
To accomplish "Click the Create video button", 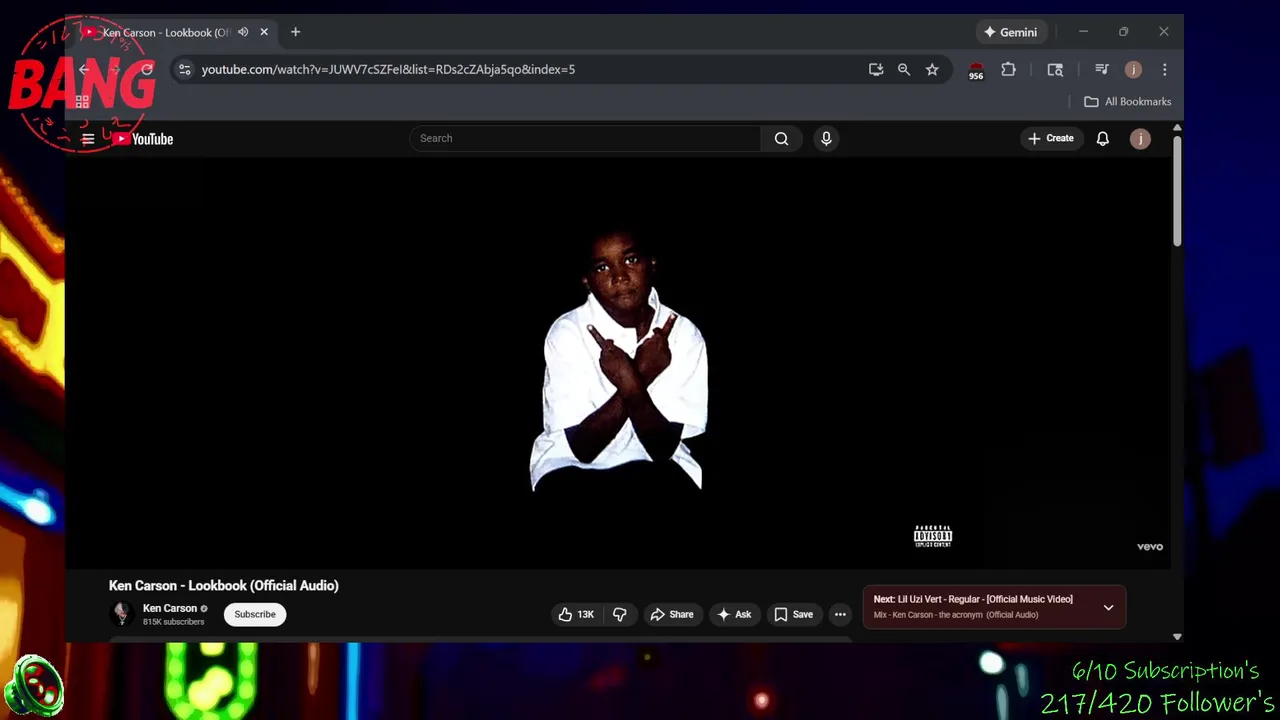I will tap(1050, 139).
